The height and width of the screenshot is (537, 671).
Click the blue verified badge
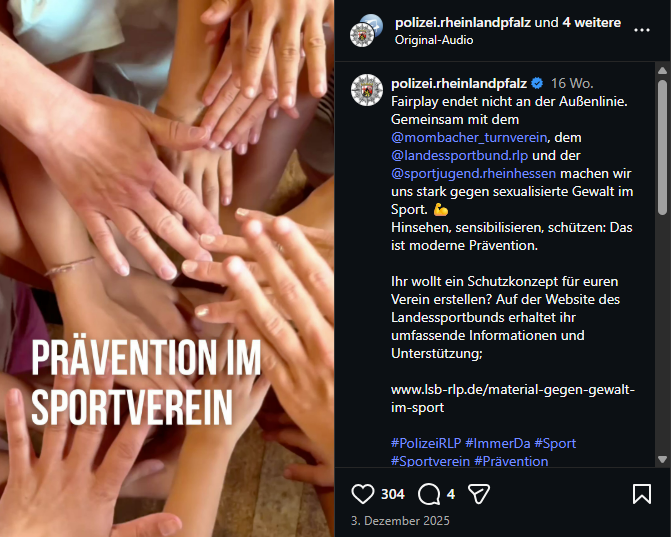pyautogui.click(x=537, y=83)
